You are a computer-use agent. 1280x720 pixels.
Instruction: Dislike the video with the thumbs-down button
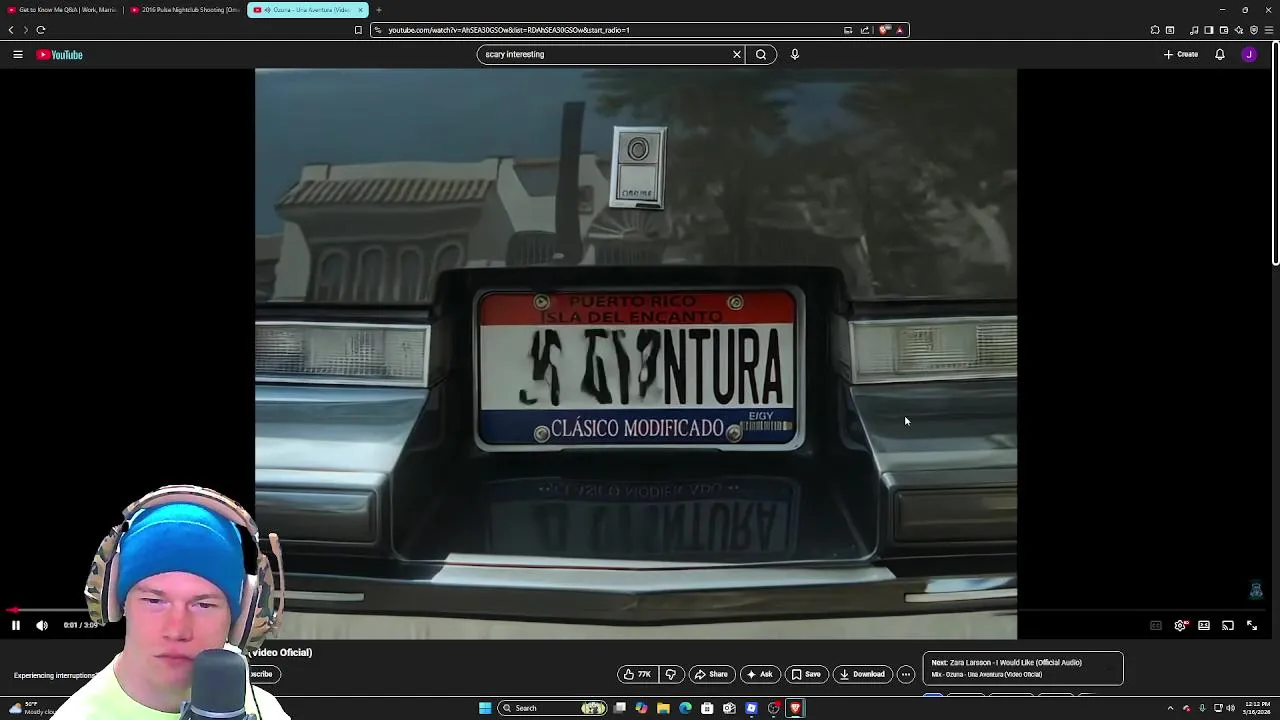click(671, 674)
